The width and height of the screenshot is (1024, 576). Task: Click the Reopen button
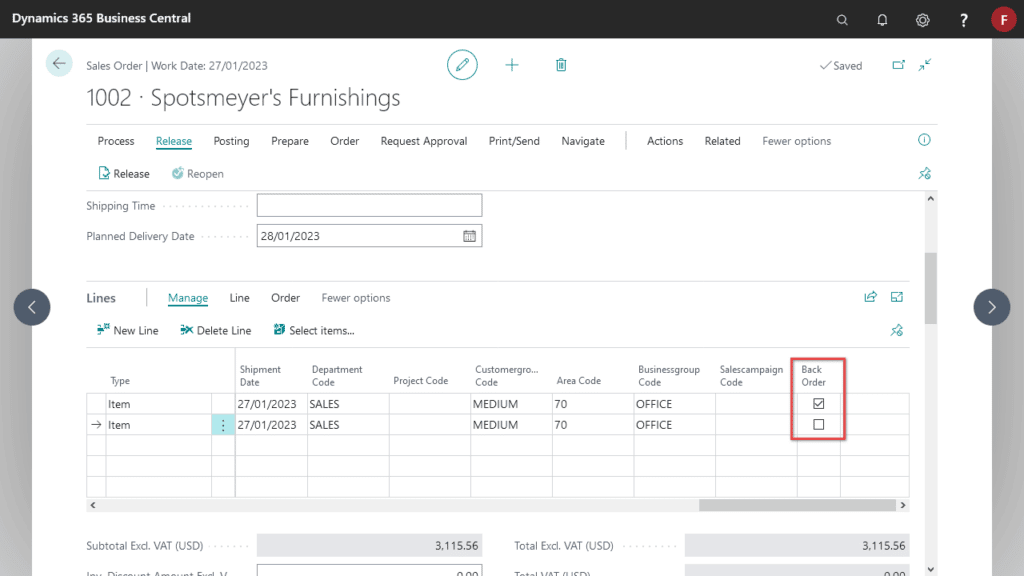coord(197,174)
